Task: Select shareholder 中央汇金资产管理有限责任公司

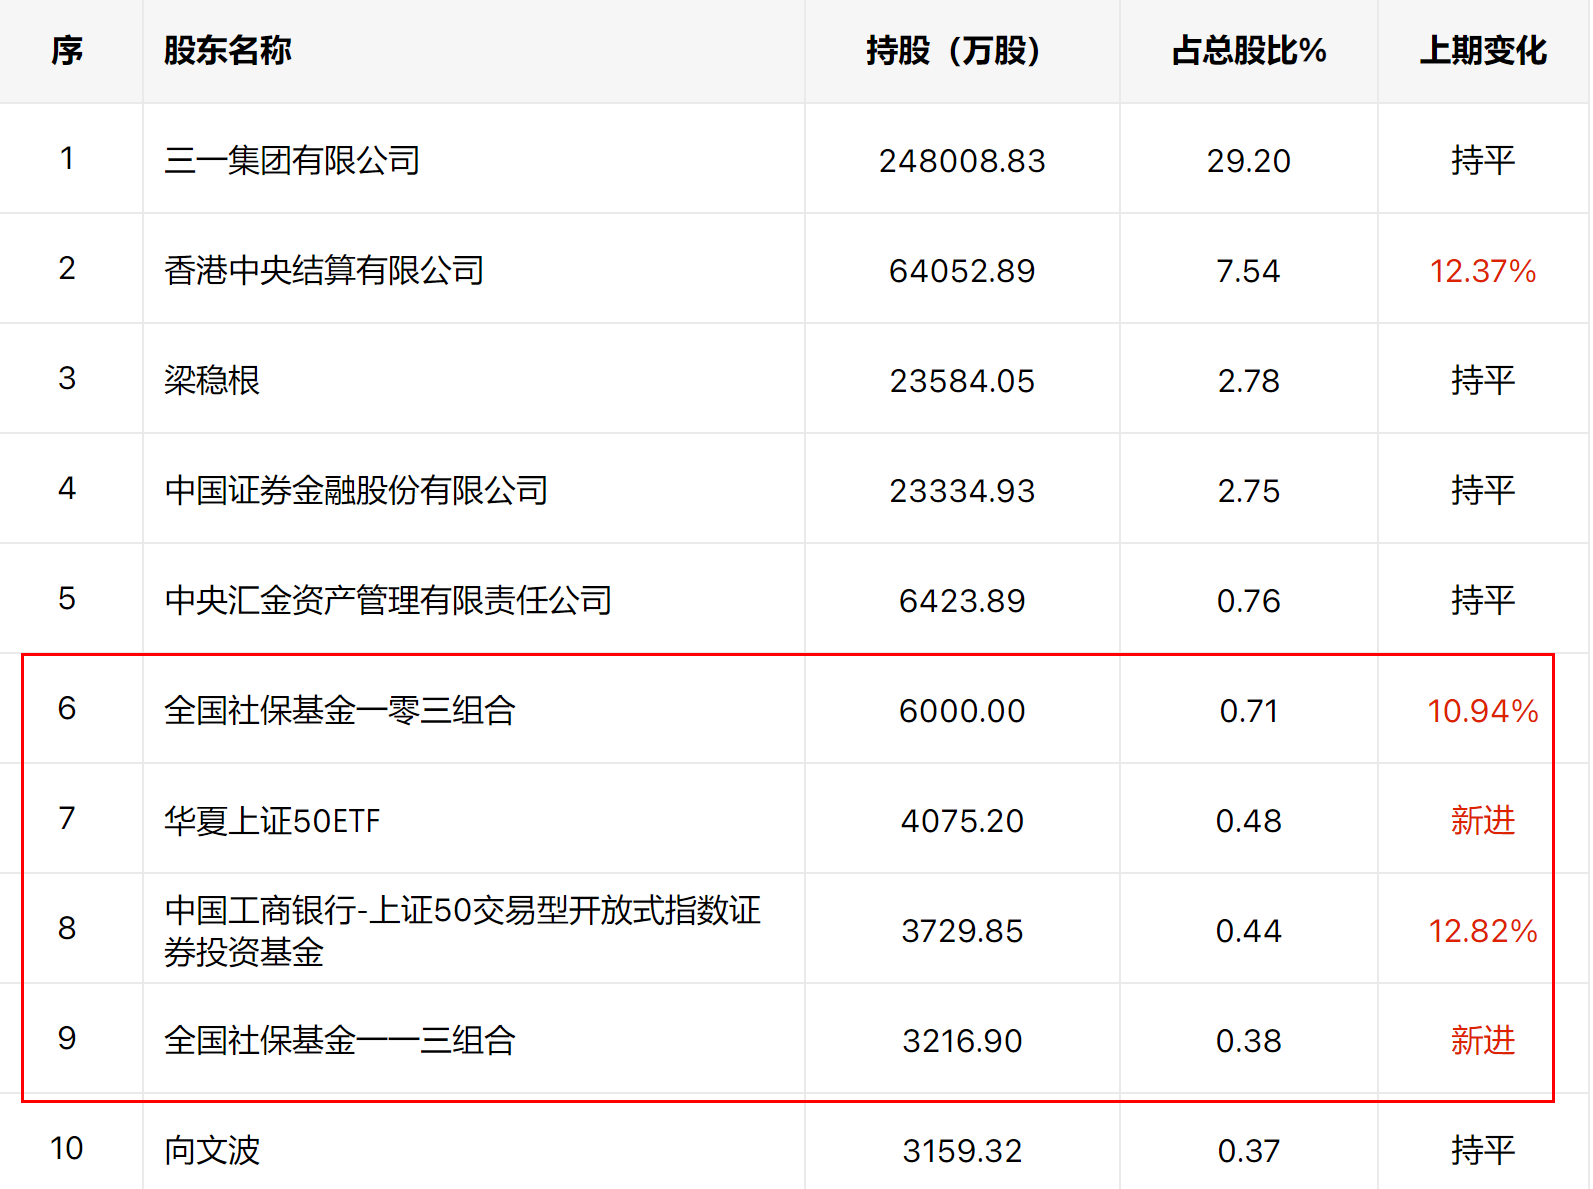Action: 388,600
